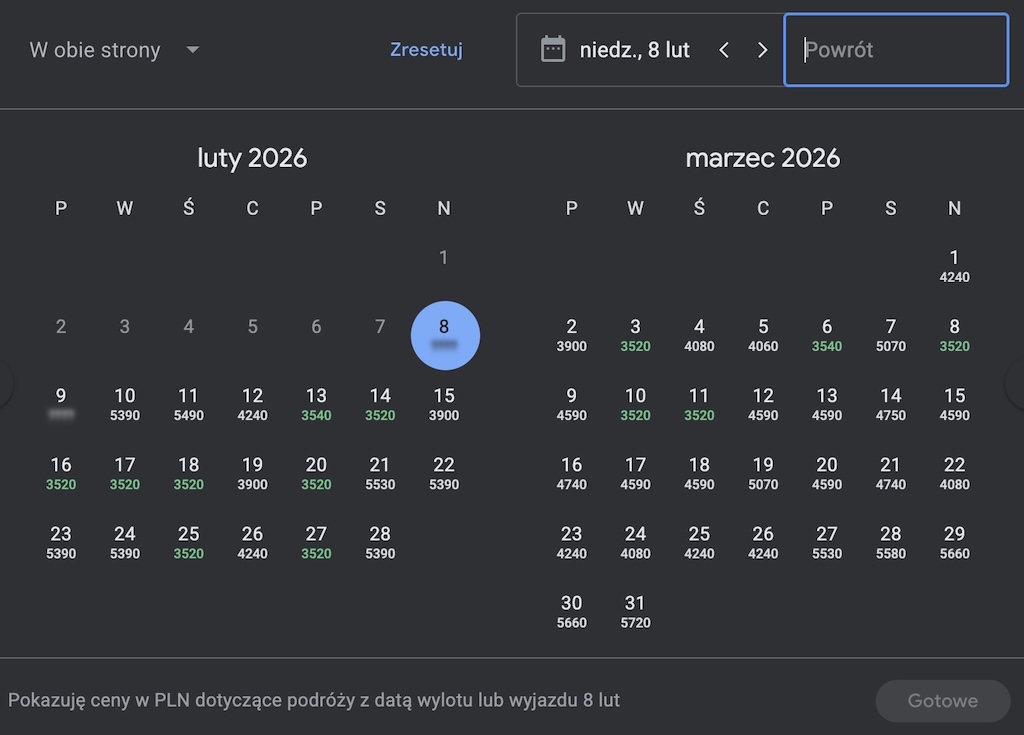Select 10 February priced 5390
This screenshot has height=735, width=1024.
(x=125, y=404)
